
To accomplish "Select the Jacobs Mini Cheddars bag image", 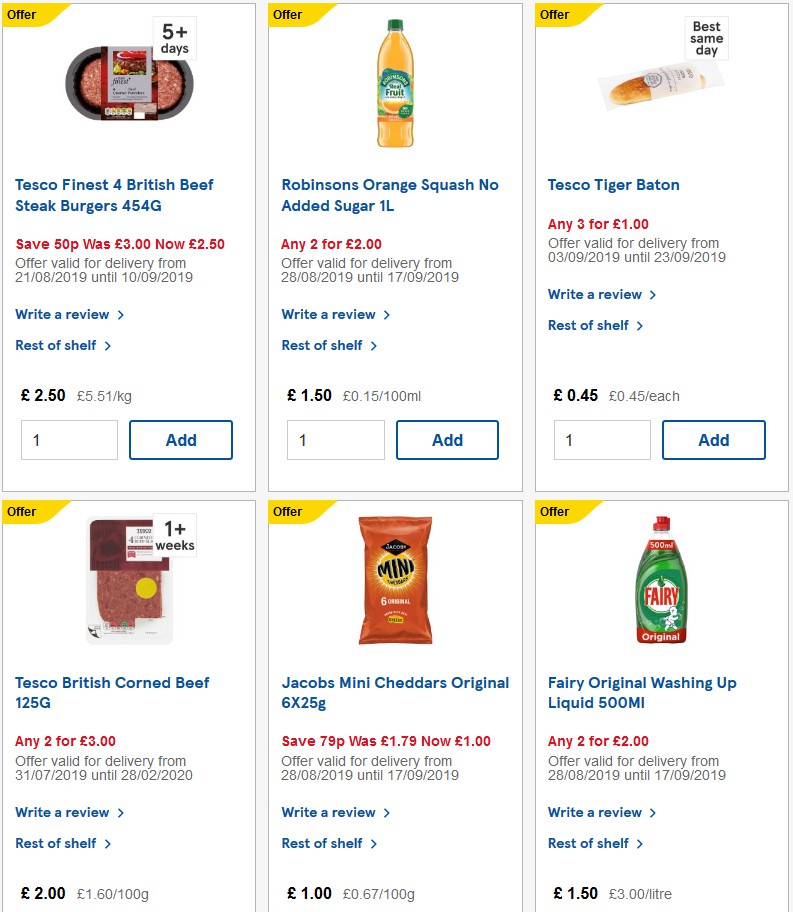I will (394, 580).
